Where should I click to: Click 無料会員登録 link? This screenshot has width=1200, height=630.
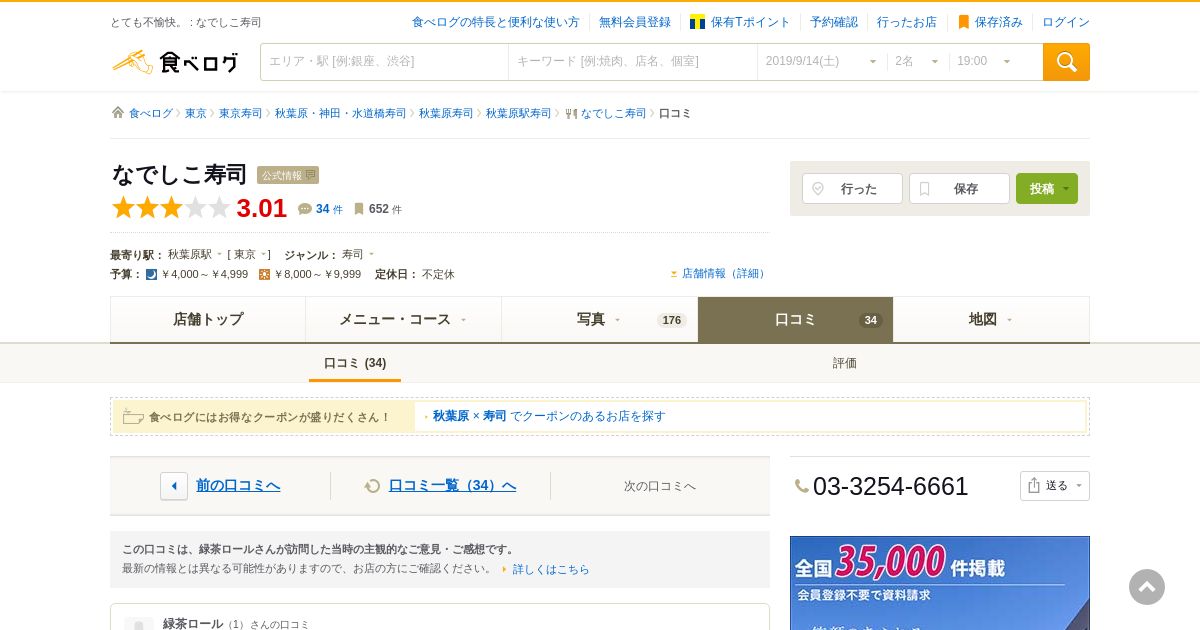635,22
